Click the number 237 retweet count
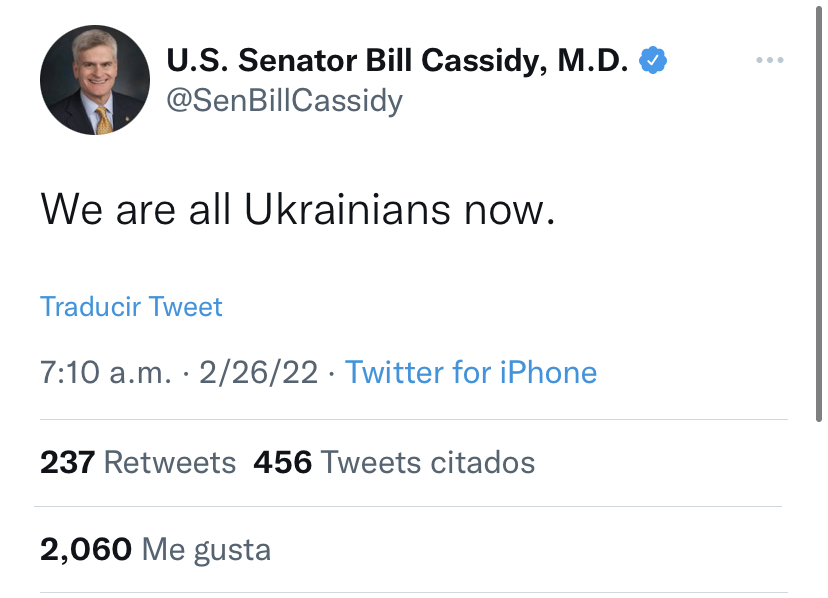The height and width of the screenshot is (598, 828). click(x=67, y=462)
